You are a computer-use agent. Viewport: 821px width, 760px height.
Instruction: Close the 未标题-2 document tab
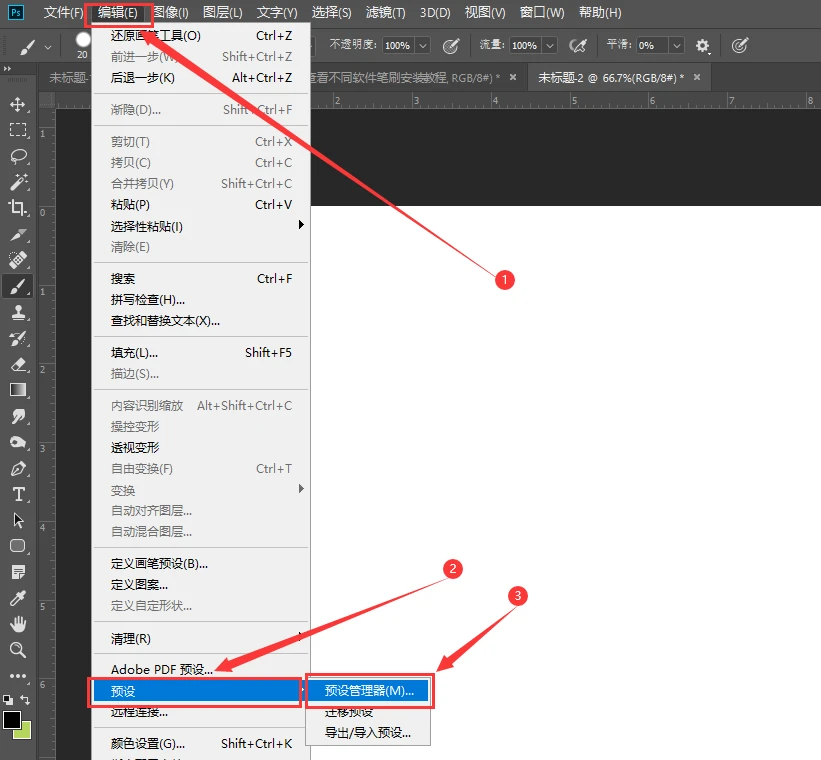coord(697,77)
